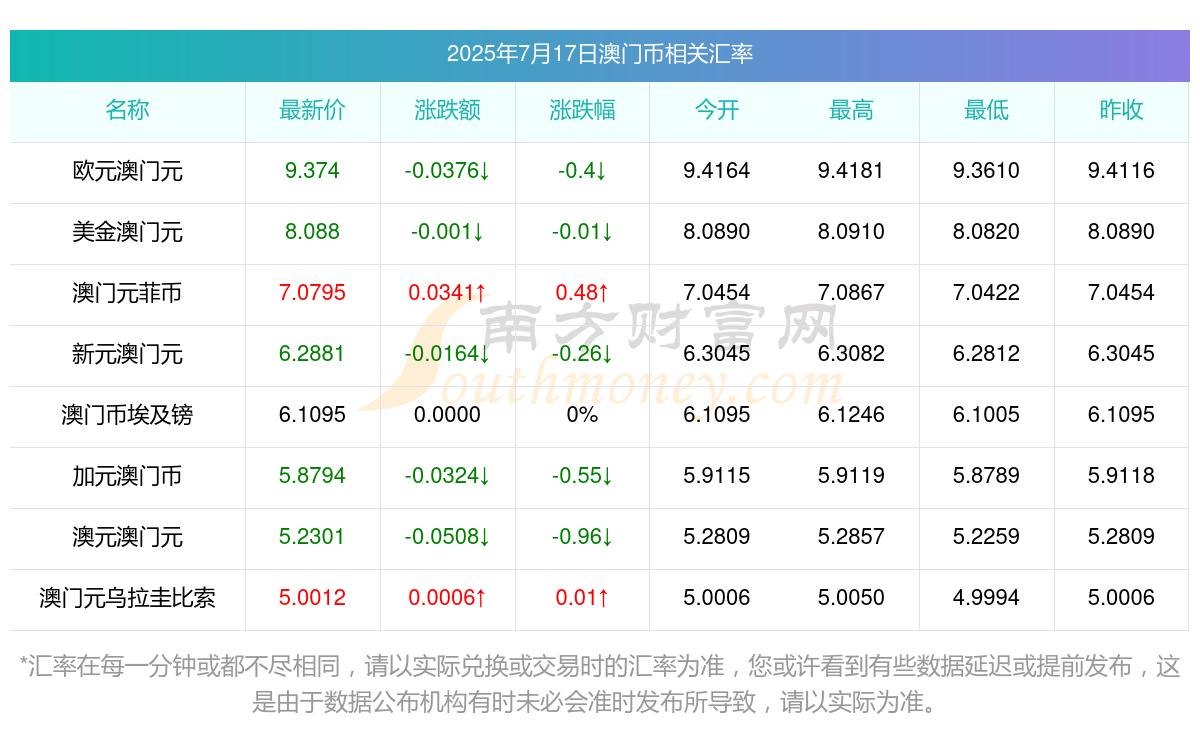
Task: Click change value 0.0000
Action: (x=448, y=415)
